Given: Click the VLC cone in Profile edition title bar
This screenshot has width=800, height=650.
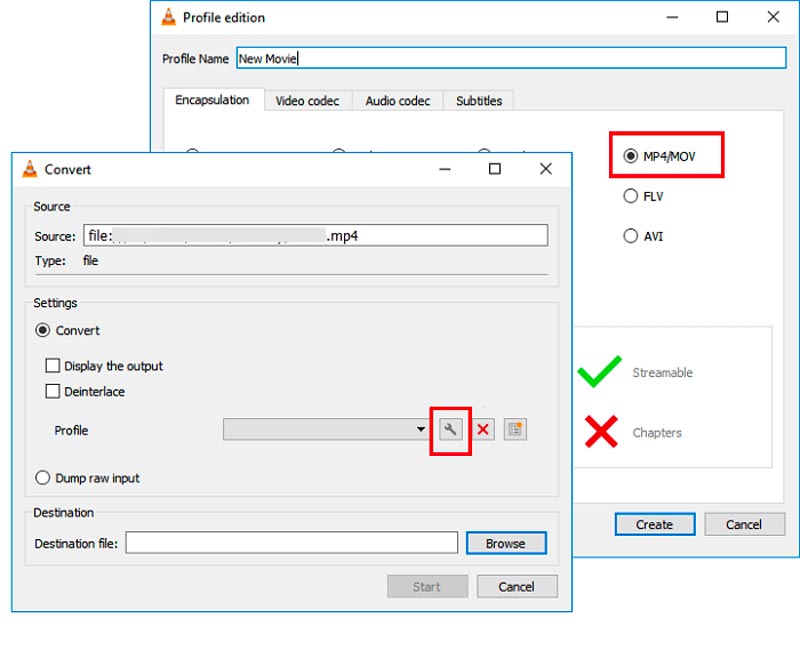Looking at the screenshot, I should click(168, 17).
